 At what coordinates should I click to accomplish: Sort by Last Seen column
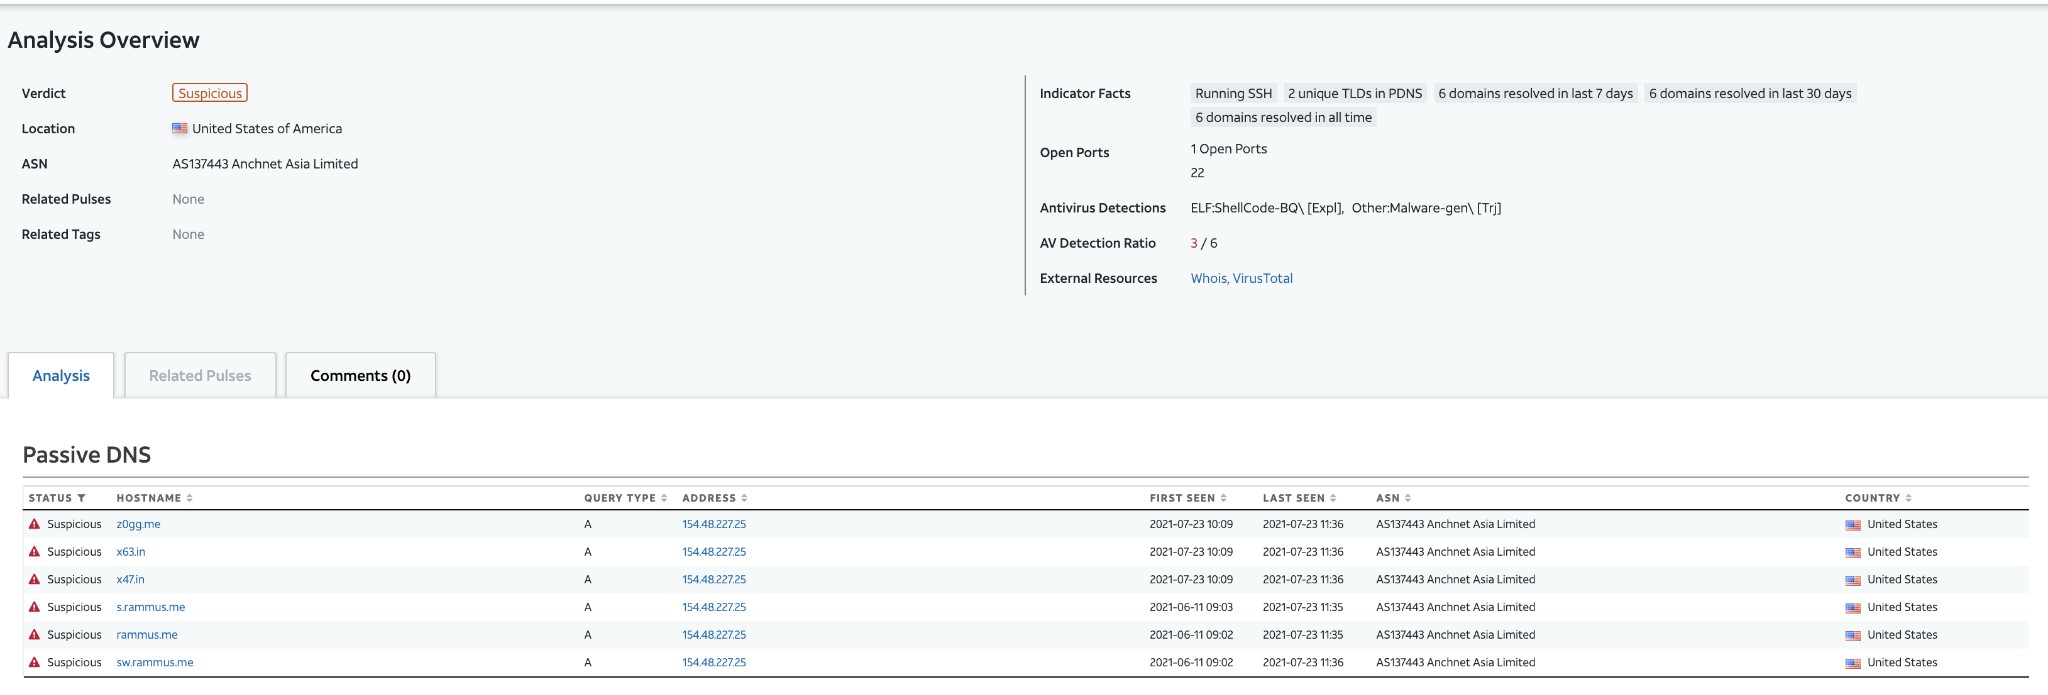tap(1333, 498)
